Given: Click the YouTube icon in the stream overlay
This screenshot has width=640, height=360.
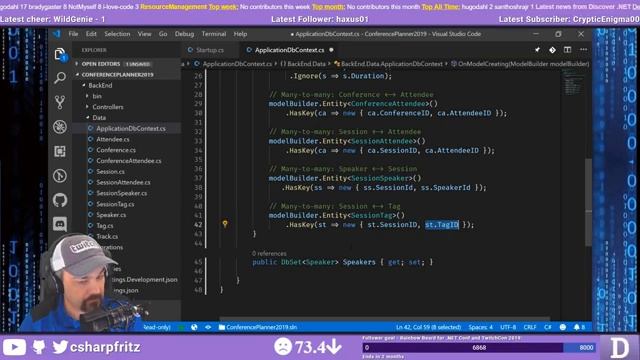Looking at the screenshot, I should click(x=14, y=347).
